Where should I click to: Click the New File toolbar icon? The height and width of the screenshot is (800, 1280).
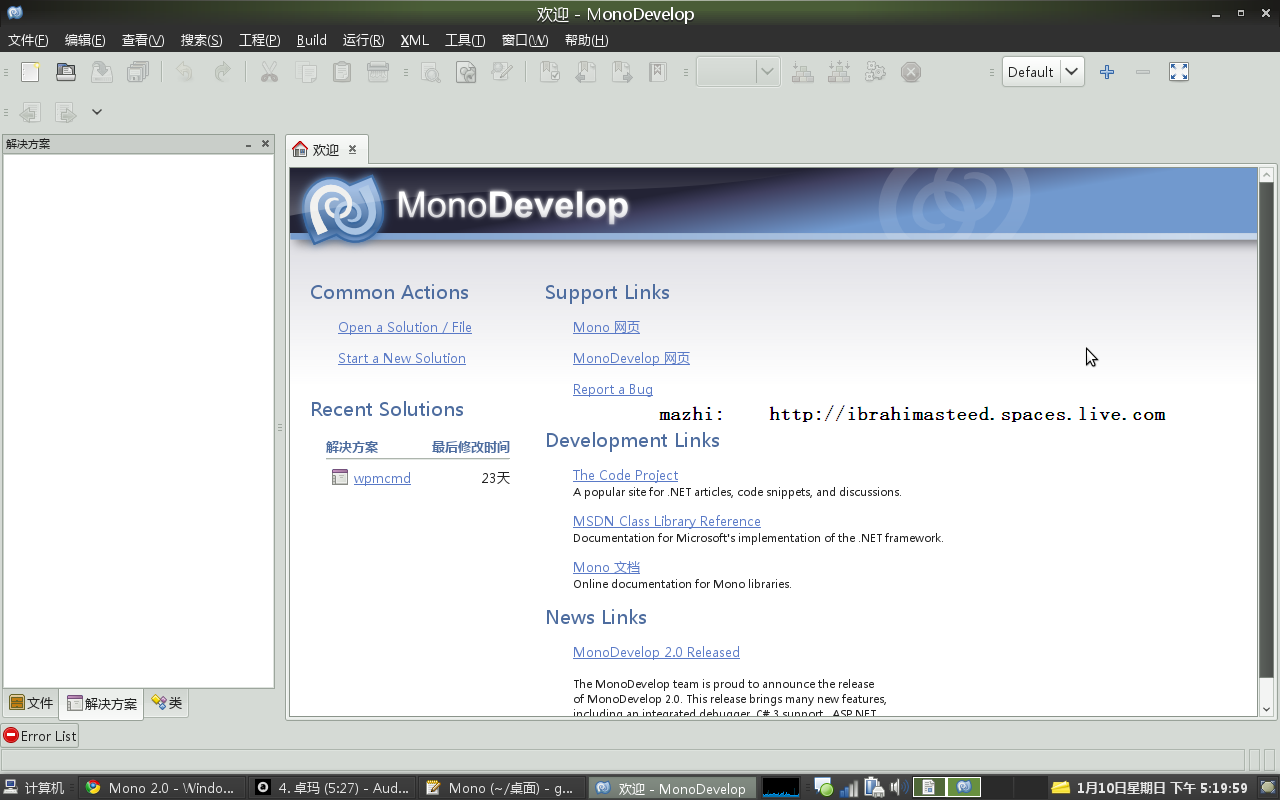click(x=30, y=72)
